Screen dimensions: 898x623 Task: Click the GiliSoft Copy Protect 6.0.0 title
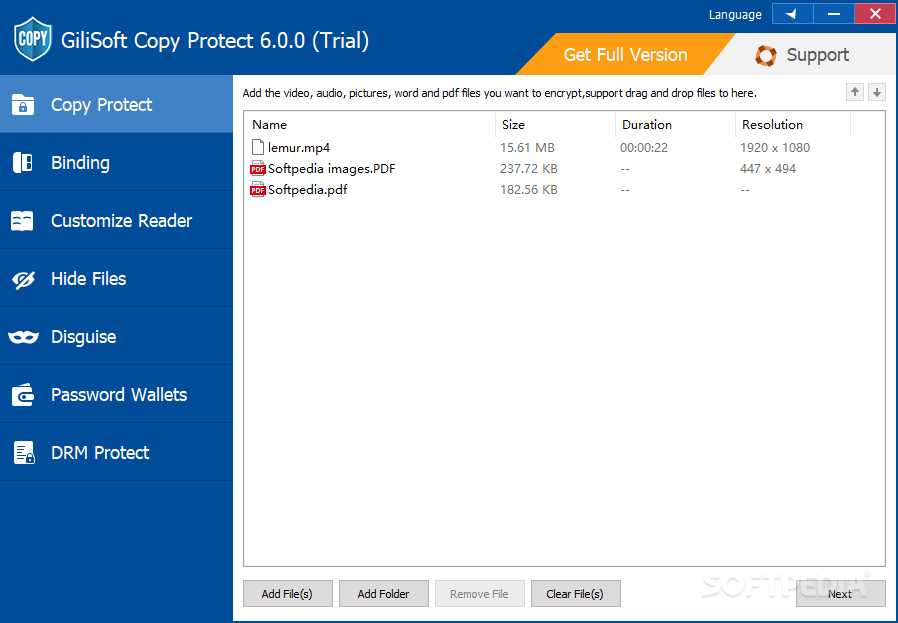(215, 41)
